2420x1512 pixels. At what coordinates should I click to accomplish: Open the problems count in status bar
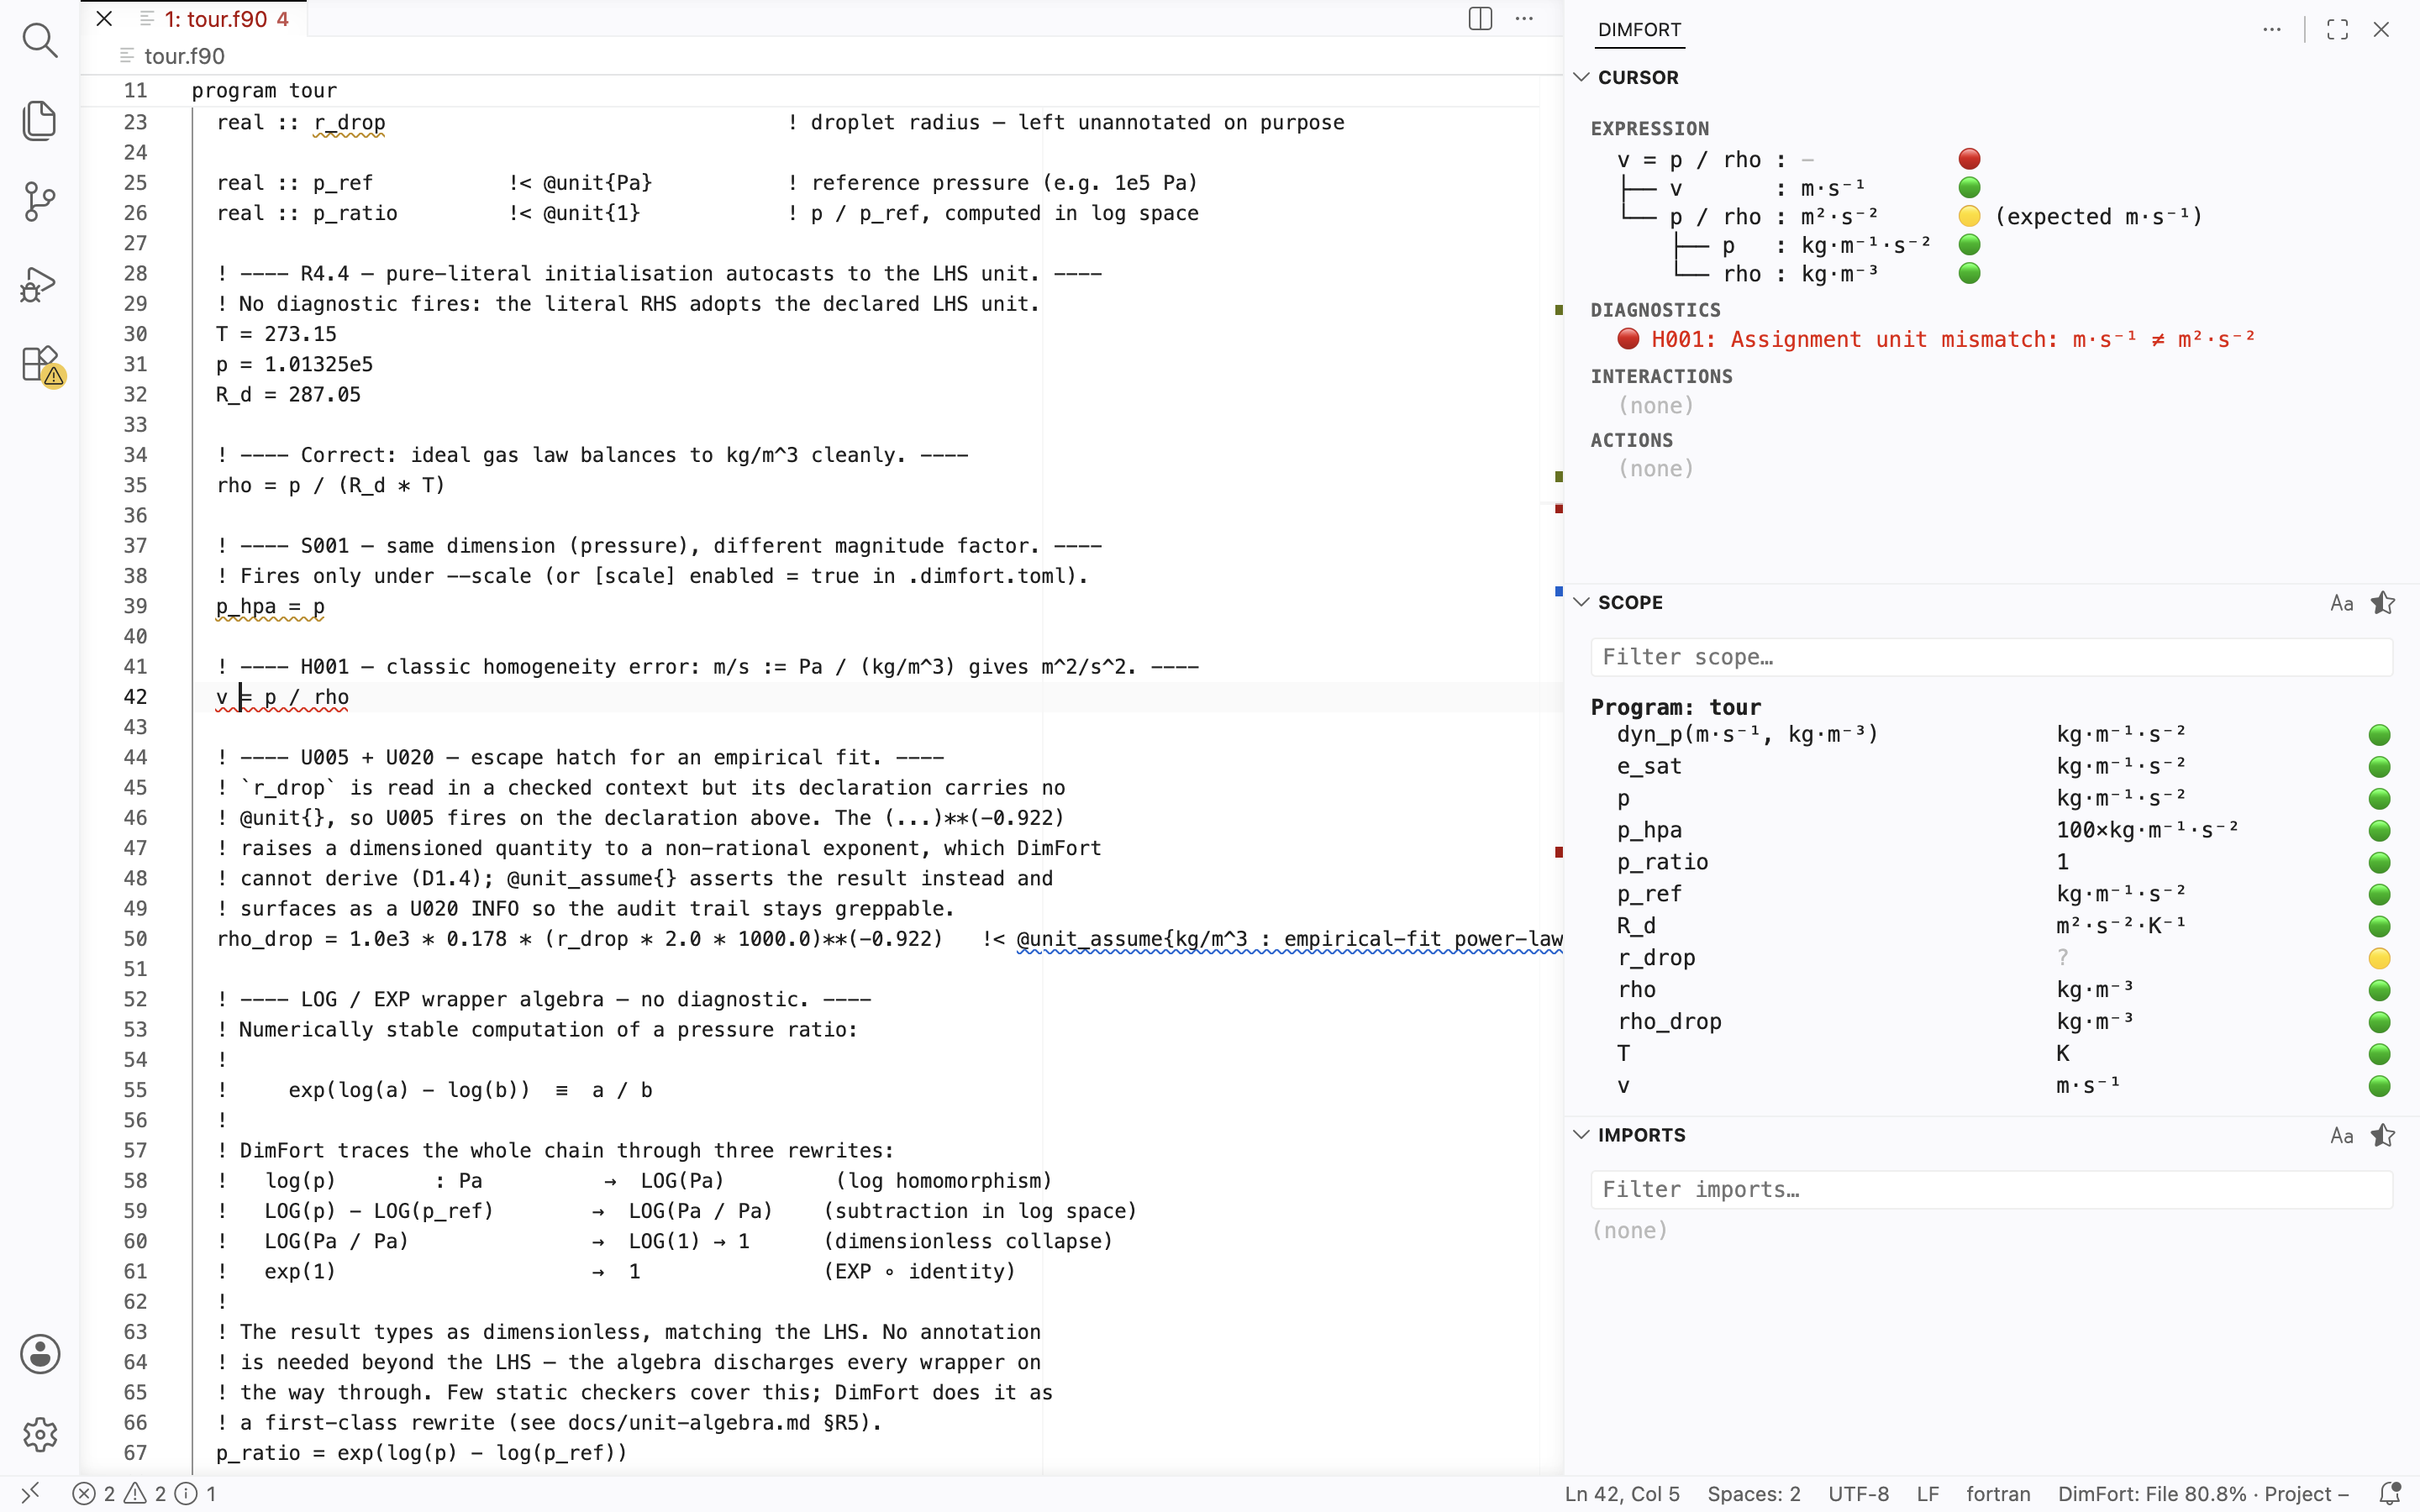pos(144,1493)
